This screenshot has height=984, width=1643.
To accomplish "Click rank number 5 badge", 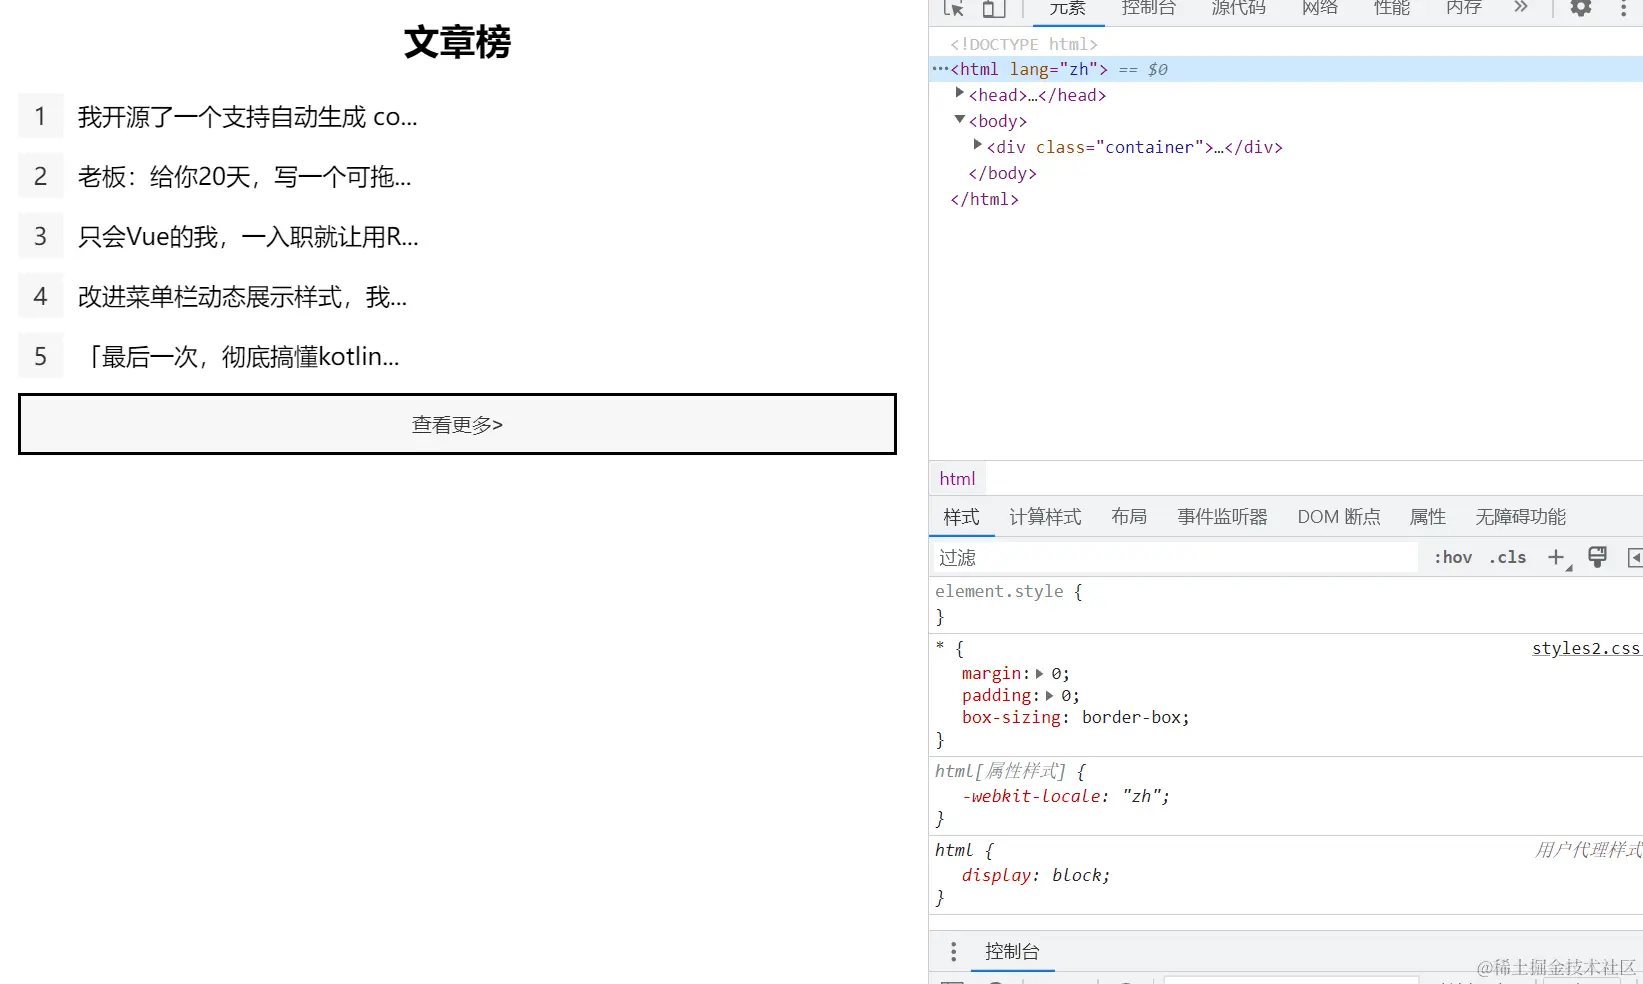I will click(41, 356).
